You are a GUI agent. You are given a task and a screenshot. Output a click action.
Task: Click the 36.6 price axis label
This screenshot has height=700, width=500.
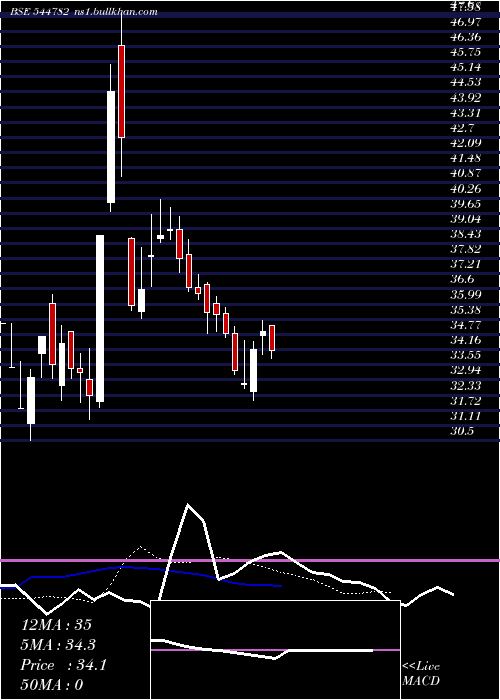point(462,280)
